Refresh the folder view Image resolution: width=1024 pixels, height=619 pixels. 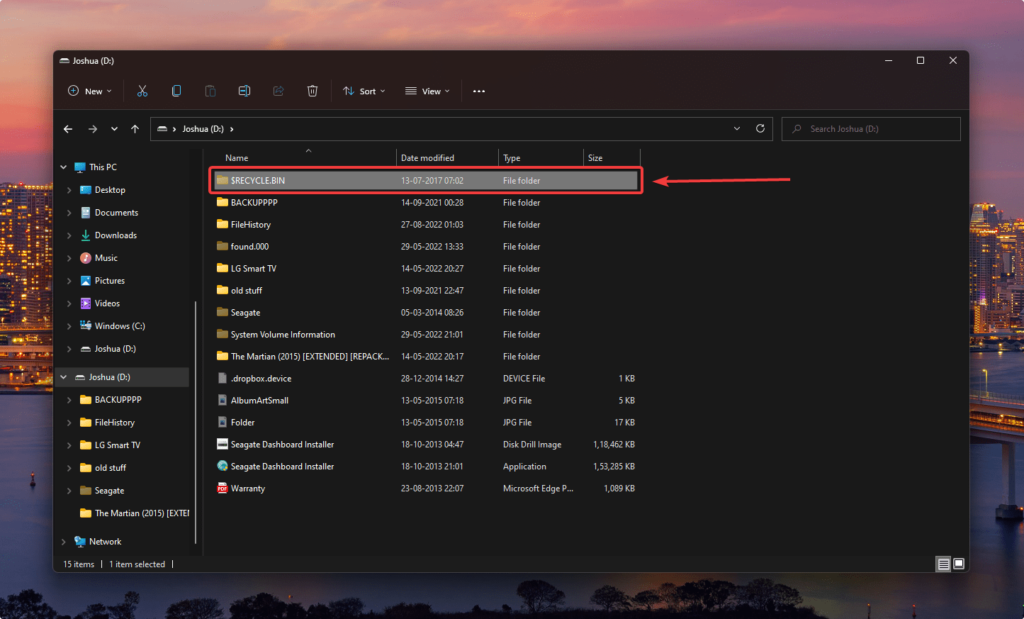coord(760,128)
